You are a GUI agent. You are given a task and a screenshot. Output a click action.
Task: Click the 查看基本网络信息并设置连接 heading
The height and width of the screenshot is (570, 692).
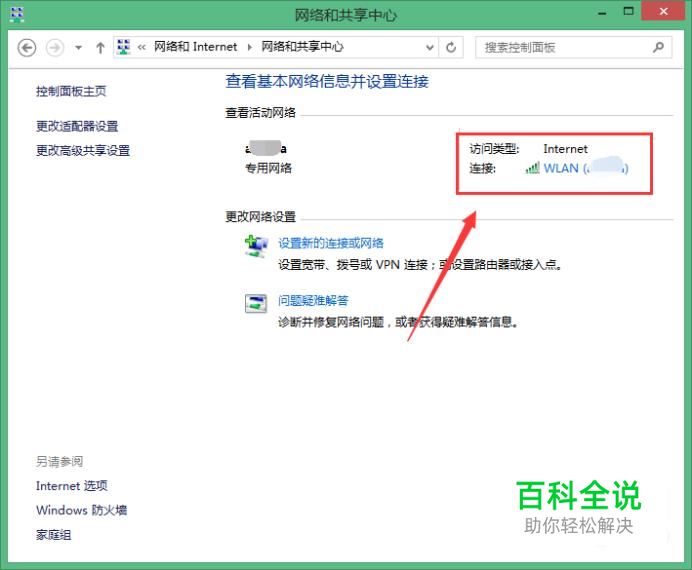pos(327,81)
